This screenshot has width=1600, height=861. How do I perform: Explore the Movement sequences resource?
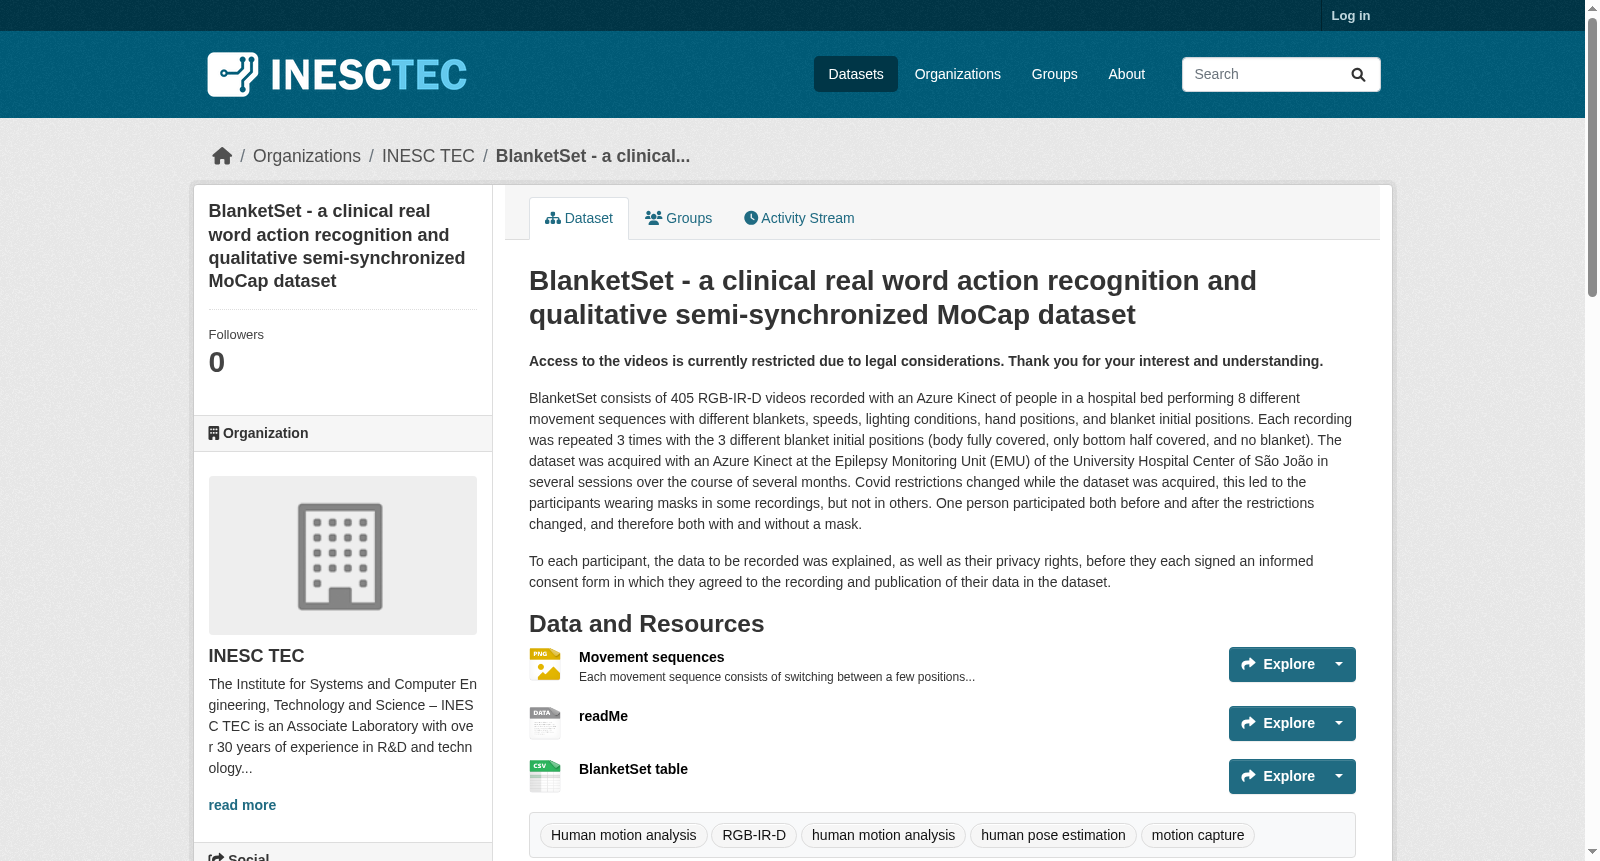(x=1277, y=664)
